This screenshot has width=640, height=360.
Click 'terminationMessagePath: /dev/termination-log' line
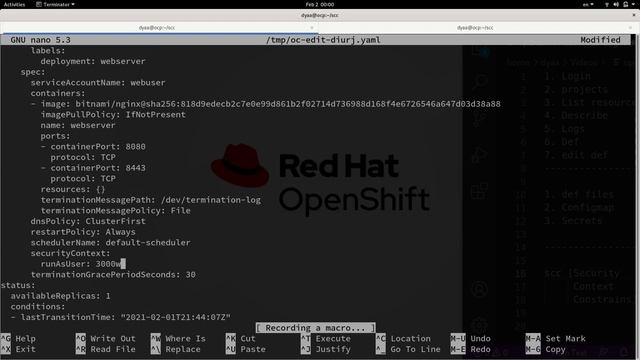(x=151, y=200)
